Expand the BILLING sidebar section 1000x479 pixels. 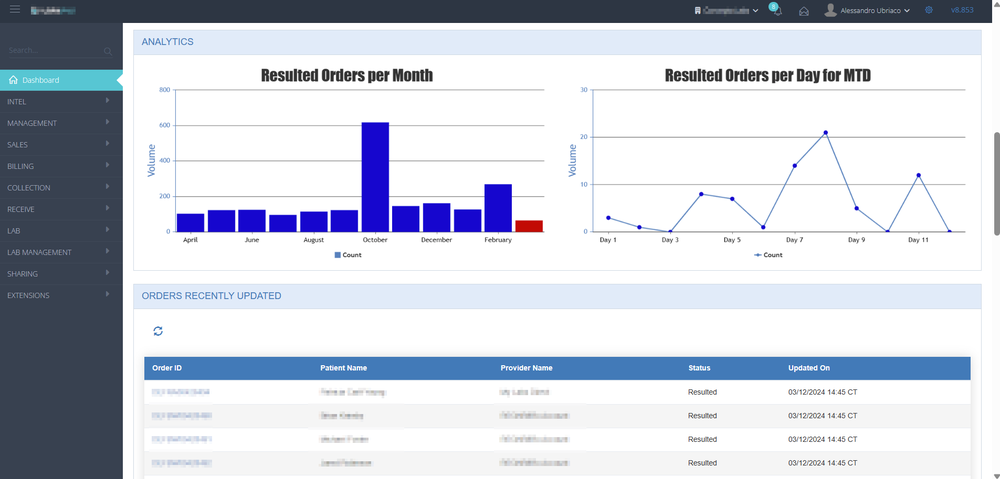[x=61, y=166]
